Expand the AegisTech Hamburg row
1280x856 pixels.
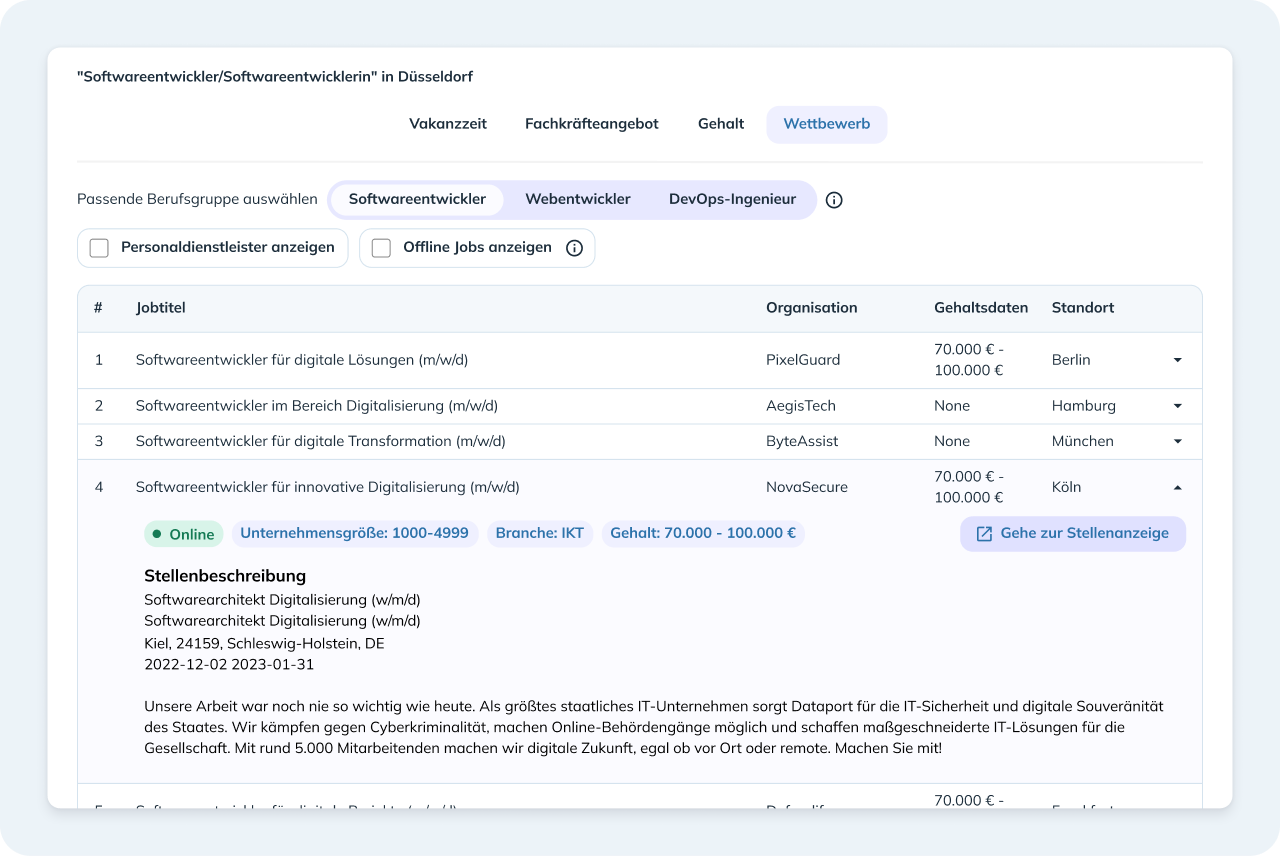(1178, 406)
